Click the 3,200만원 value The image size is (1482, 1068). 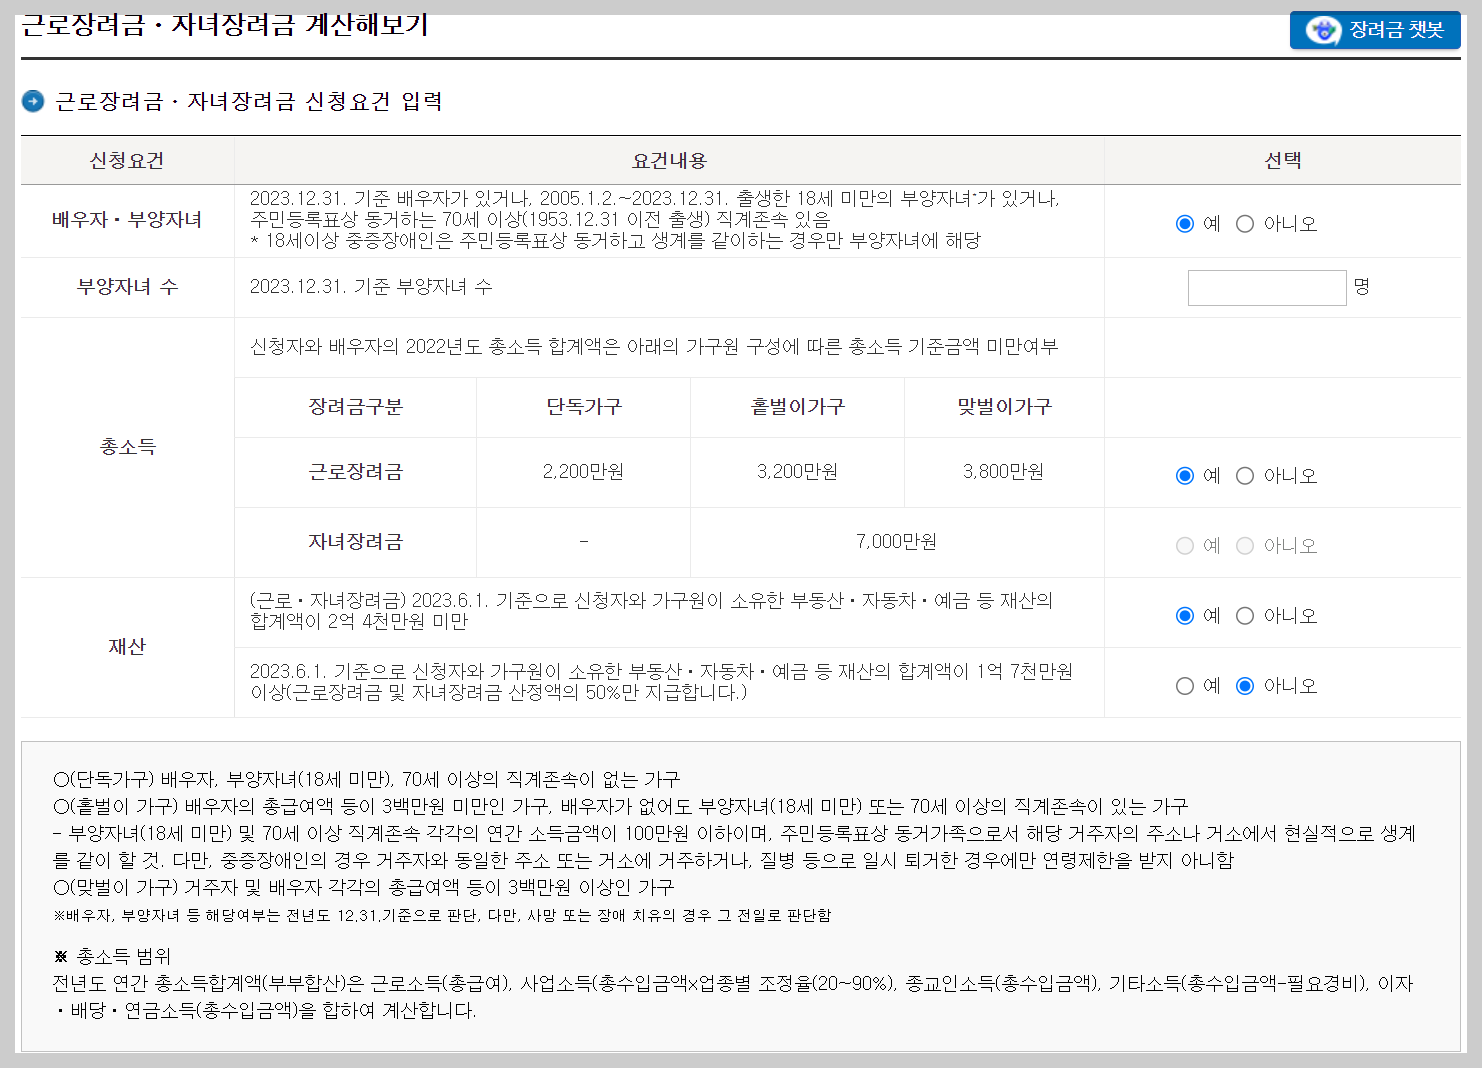[797, 472]
